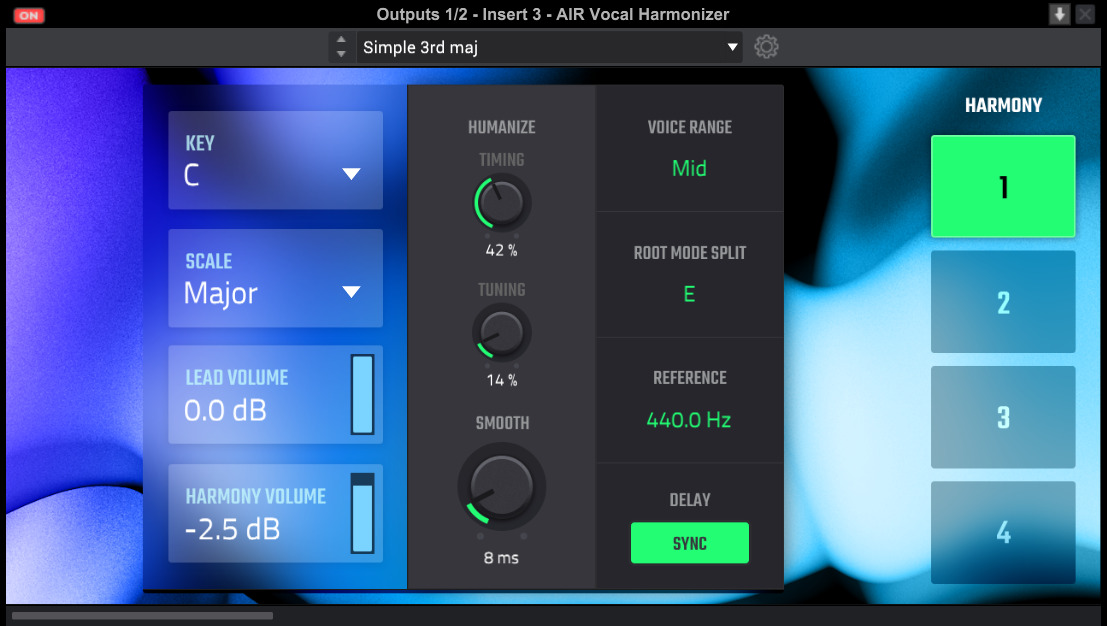The width and height of the screenshot is (1107, 626).
Task: Select previous preset with up arrow
Action: coord(341,40)
